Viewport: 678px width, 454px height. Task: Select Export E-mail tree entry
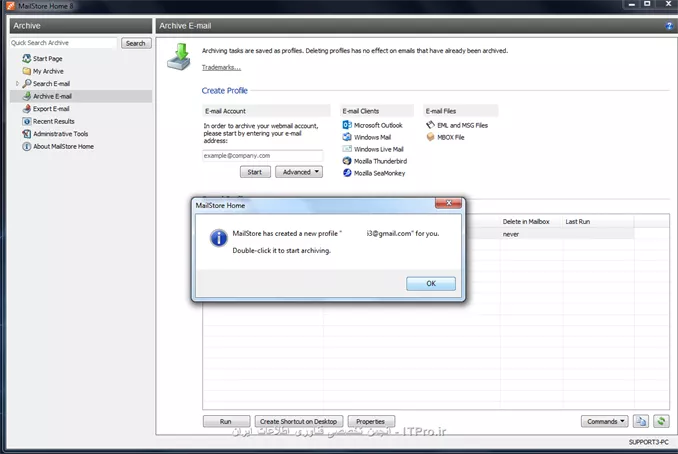coord(51,109)
